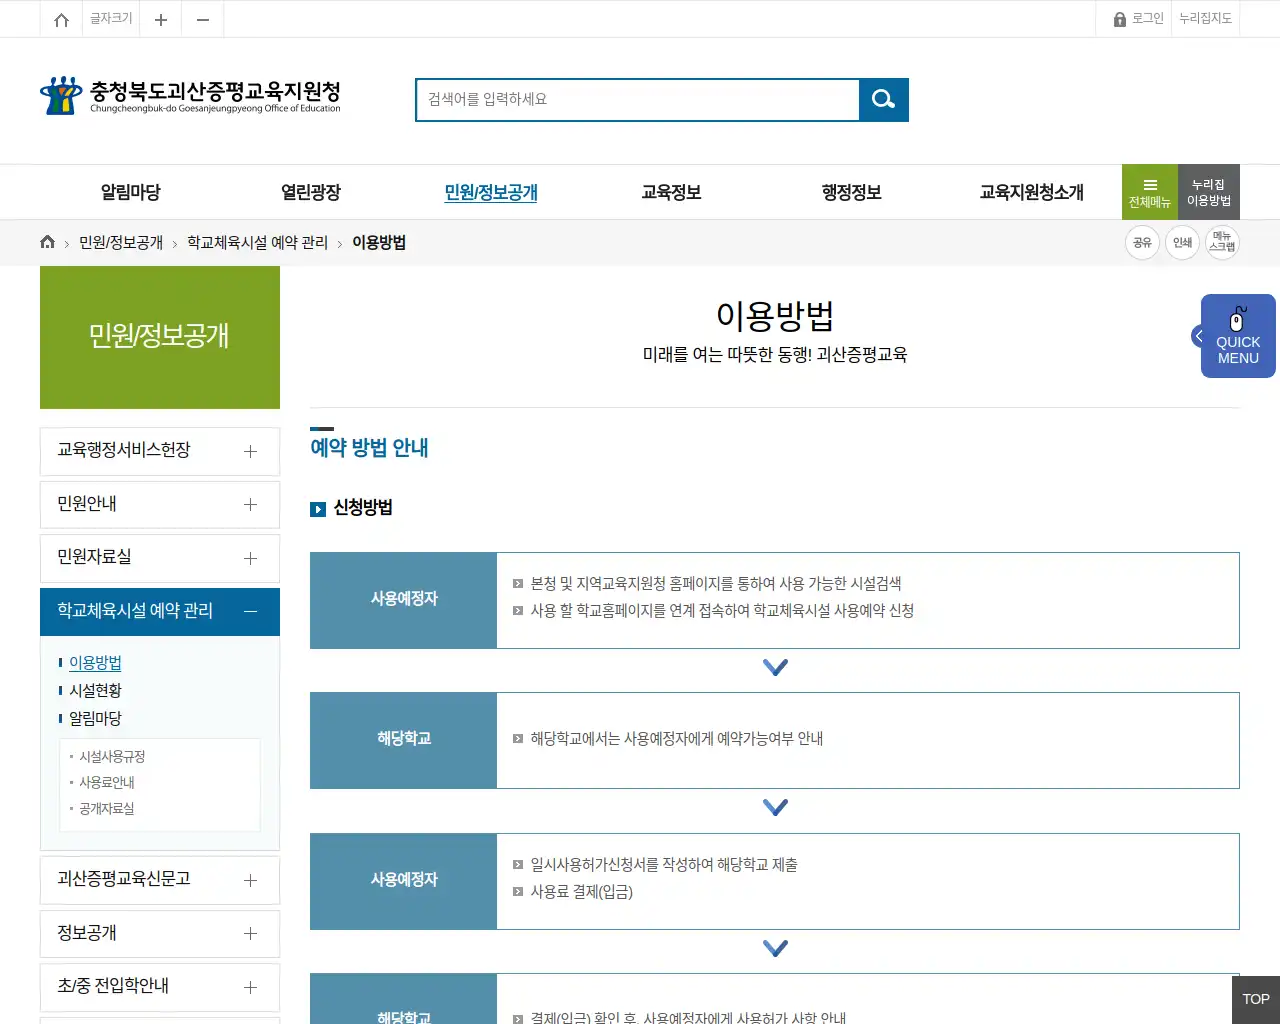Select 이용방법 in sidebar submenu
Image resolution: width=1280 pixels, height=1024 pixels.
point(95,663)
